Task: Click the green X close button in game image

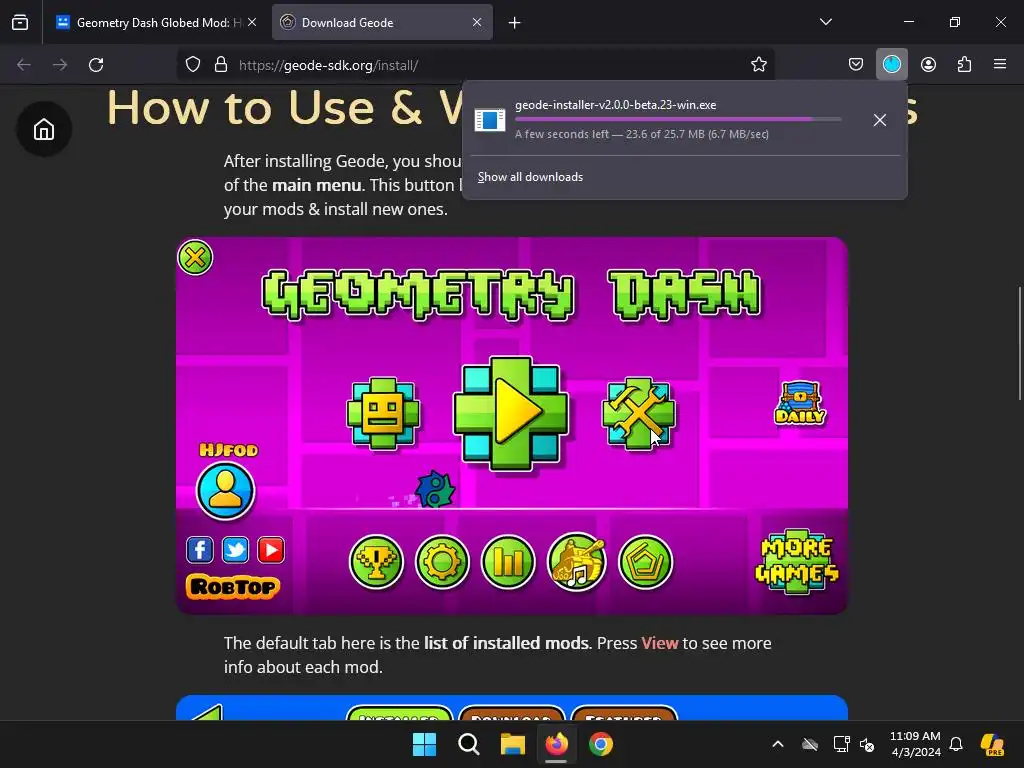Action: [x=195, y=257]
